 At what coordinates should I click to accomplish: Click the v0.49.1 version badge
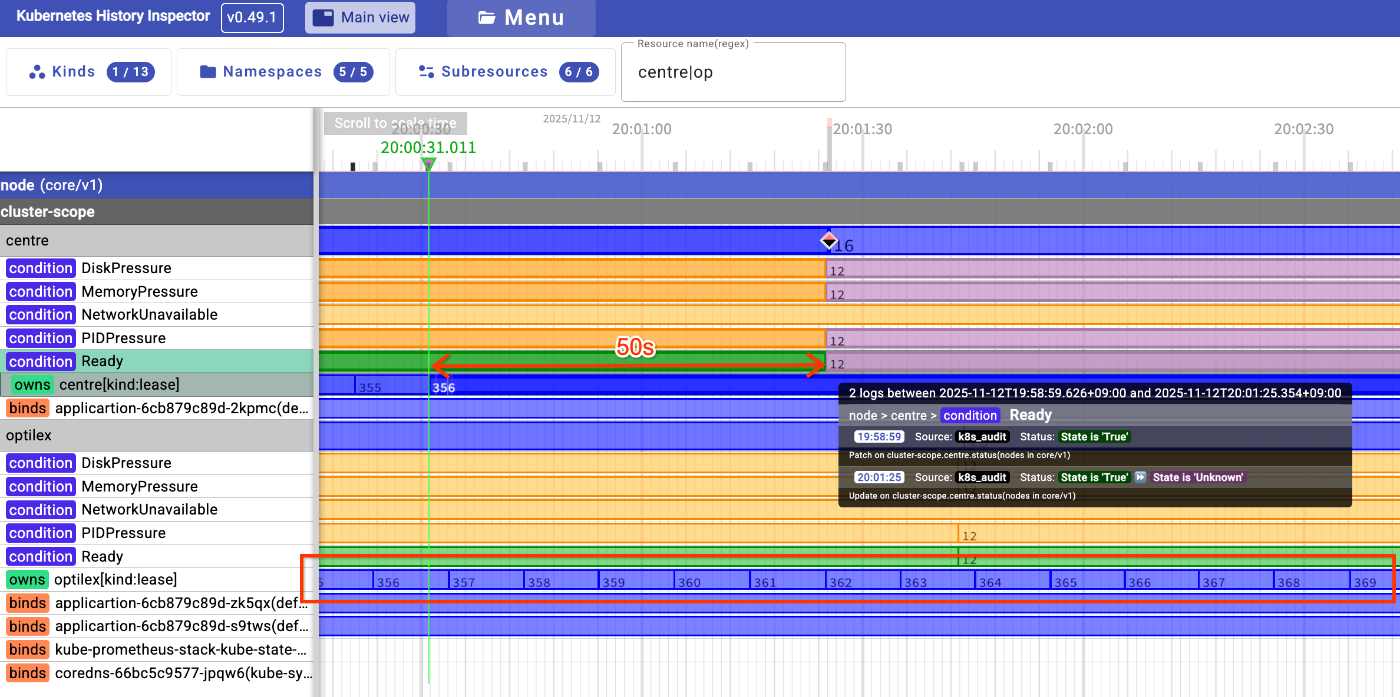coord(253,18)
